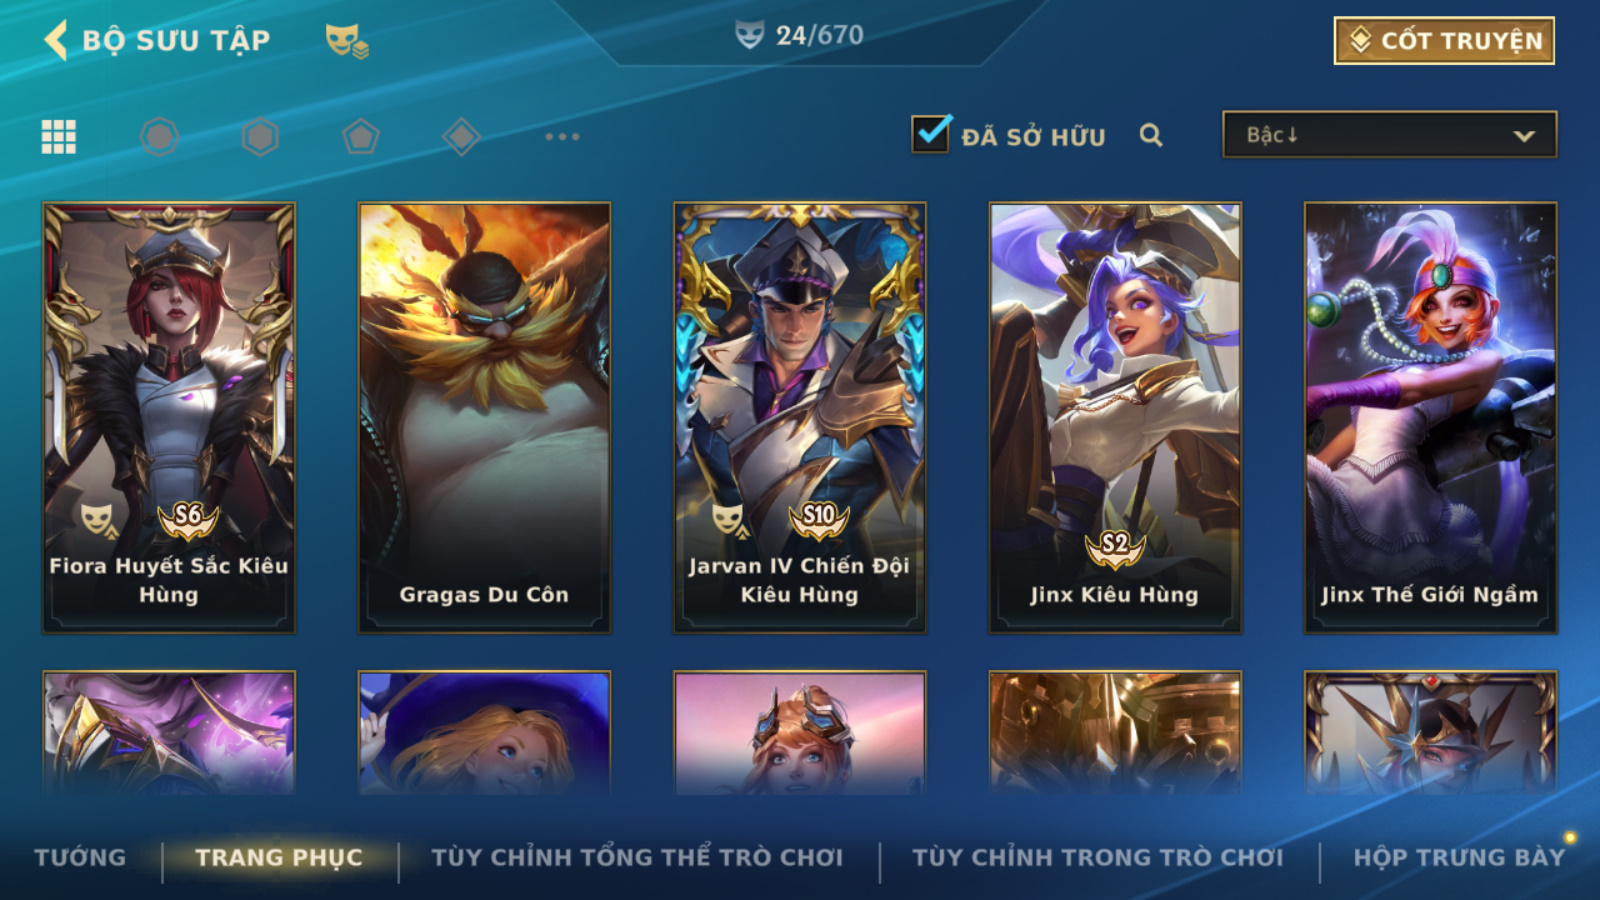Select the Gragas Du Côn skin card
Screen dimensions: 1600x900
coord(484,418)
